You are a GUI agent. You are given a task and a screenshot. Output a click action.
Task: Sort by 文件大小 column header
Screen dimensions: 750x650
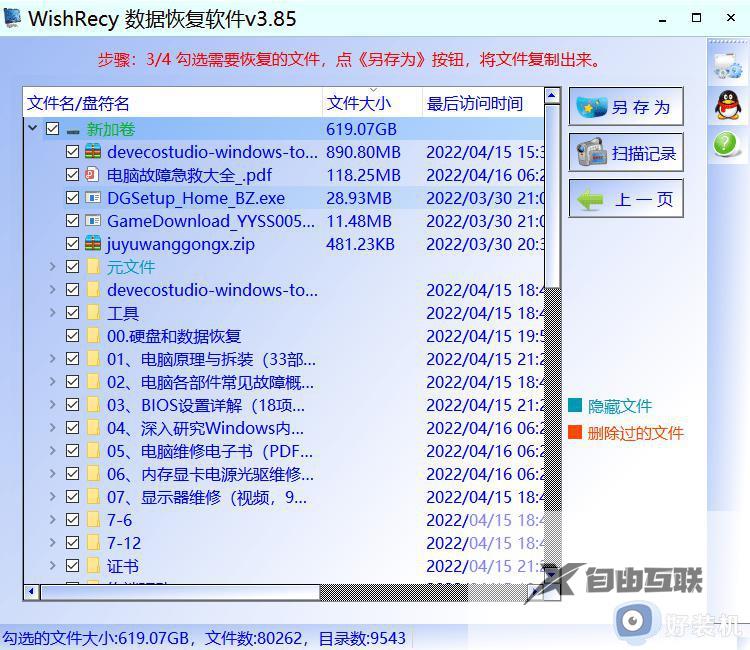[x=373, y=102]
